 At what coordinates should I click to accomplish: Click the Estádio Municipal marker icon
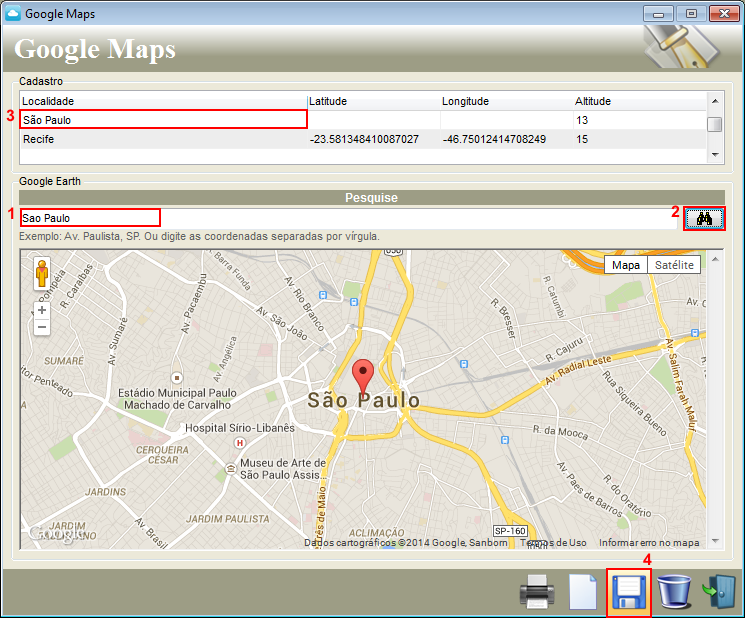[x=177, y=378]
